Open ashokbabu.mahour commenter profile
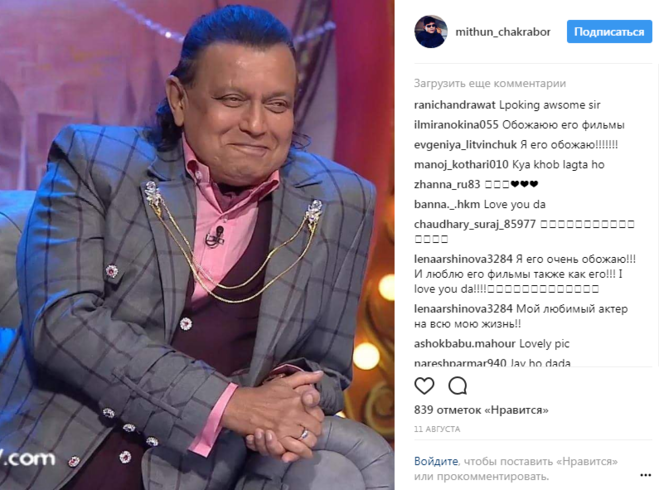 click(x=464, y=344)
